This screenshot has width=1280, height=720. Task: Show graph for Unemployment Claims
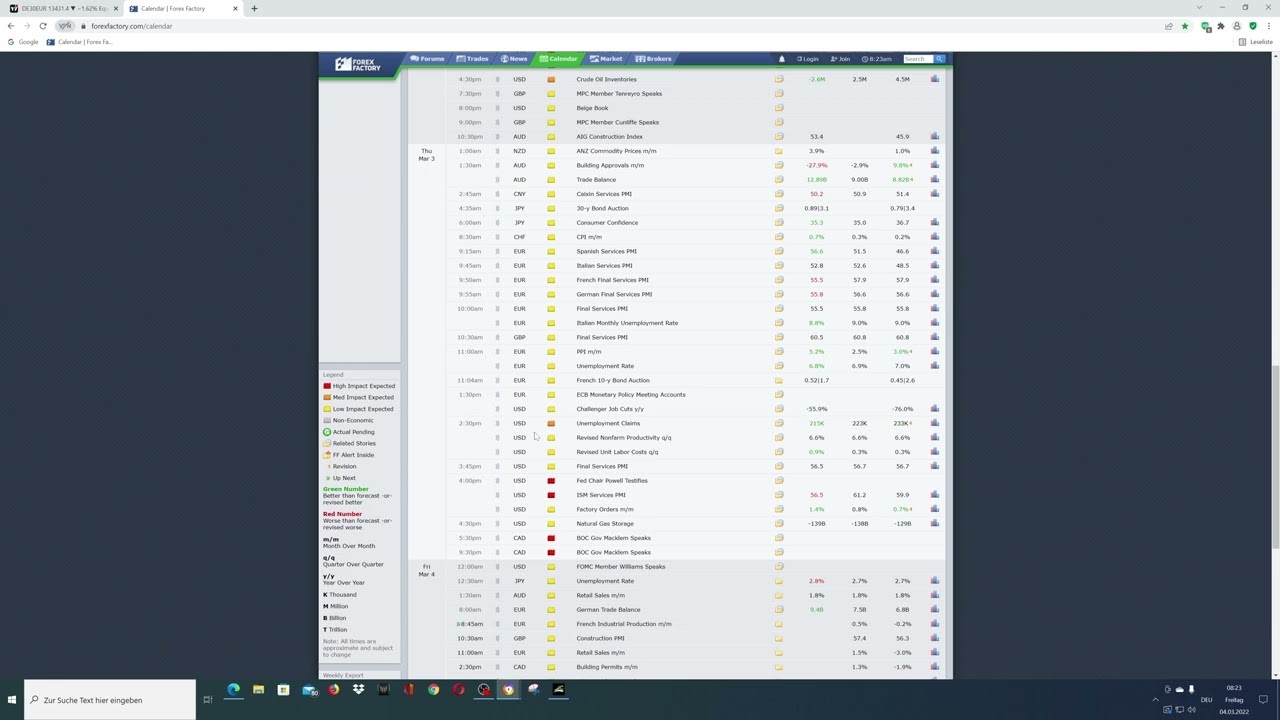934,423
